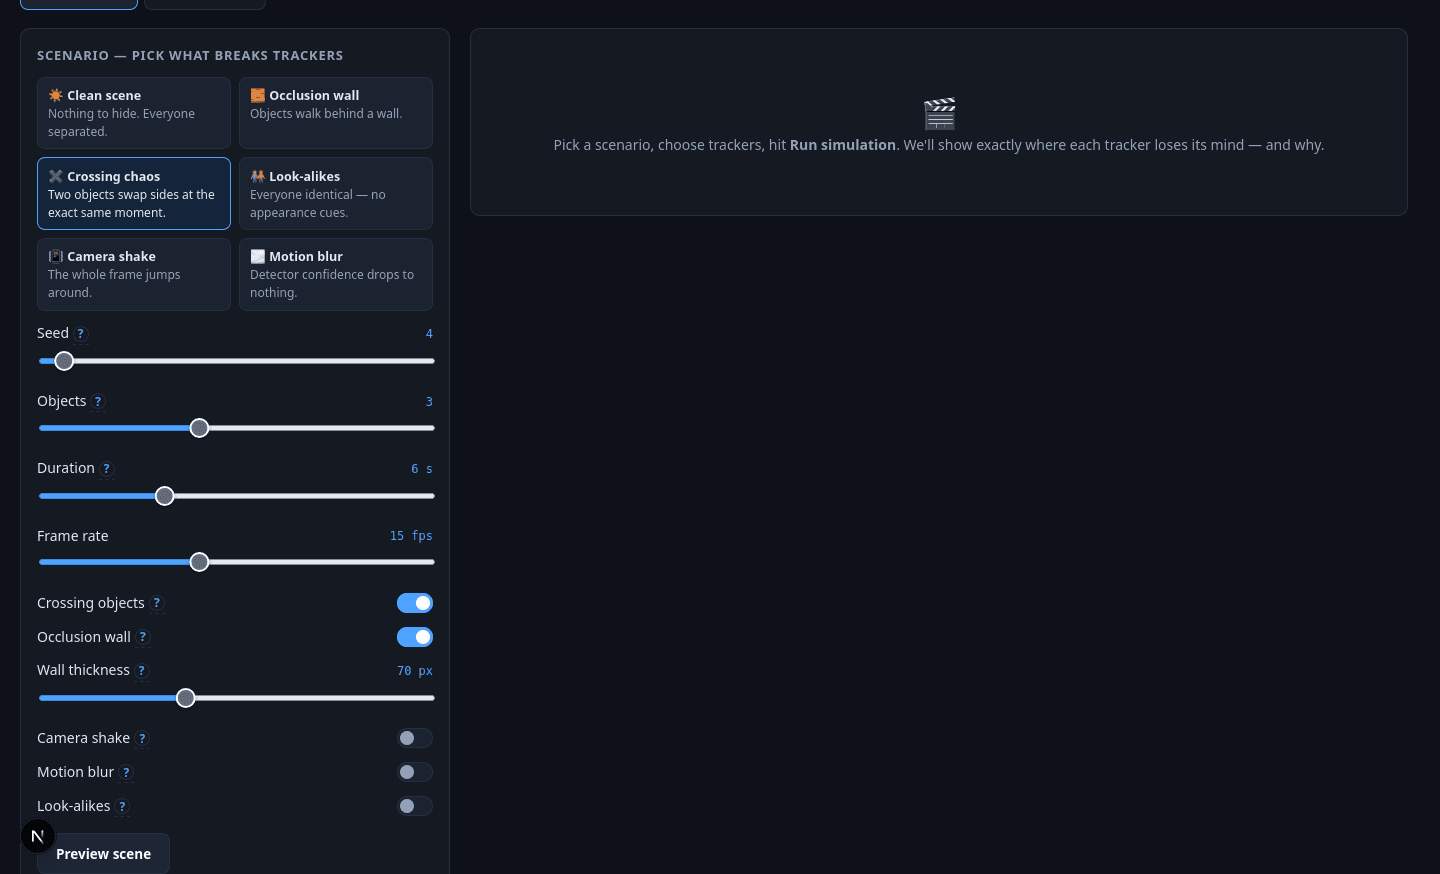Viewport: 1440px width, 874px height.
Task: Open the Seed help question icon
Action: (81, 334)
